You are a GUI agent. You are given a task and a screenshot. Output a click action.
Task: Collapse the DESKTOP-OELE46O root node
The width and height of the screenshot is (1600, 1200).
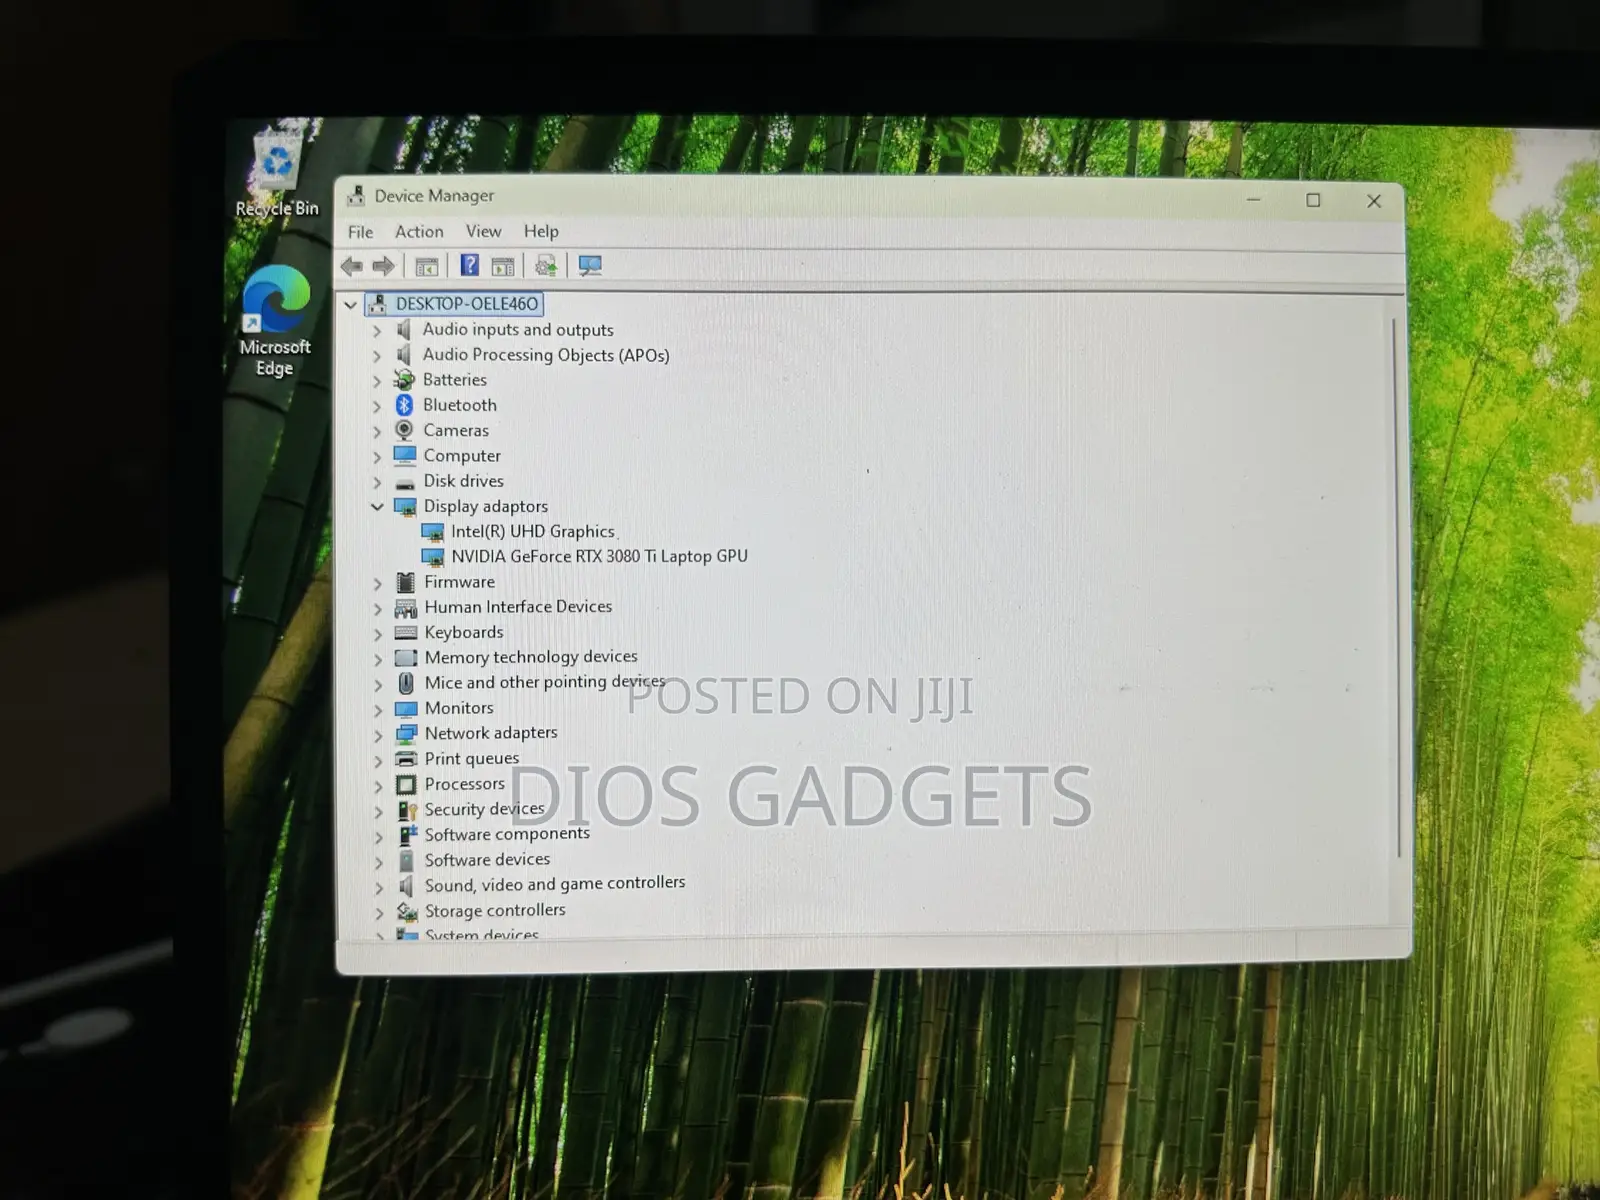click(x=350, y=304)
